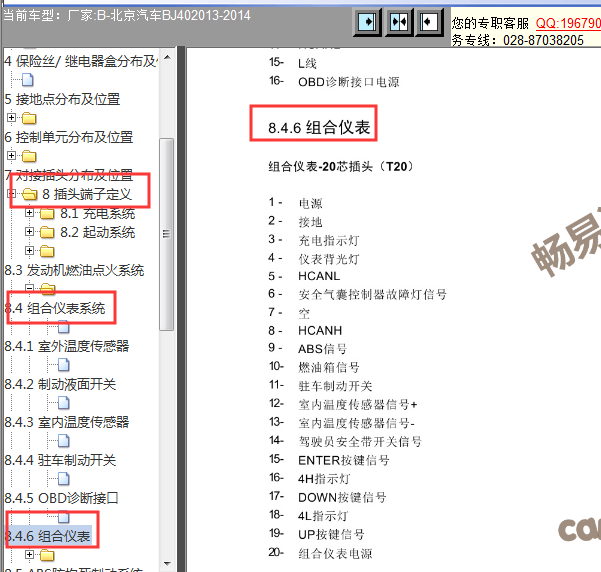Image resolution: width=601 pixels, height=572 pixels.
Task: Click the document icon above 8.4.6 组合仪表
Action: (x=64, y=517)
